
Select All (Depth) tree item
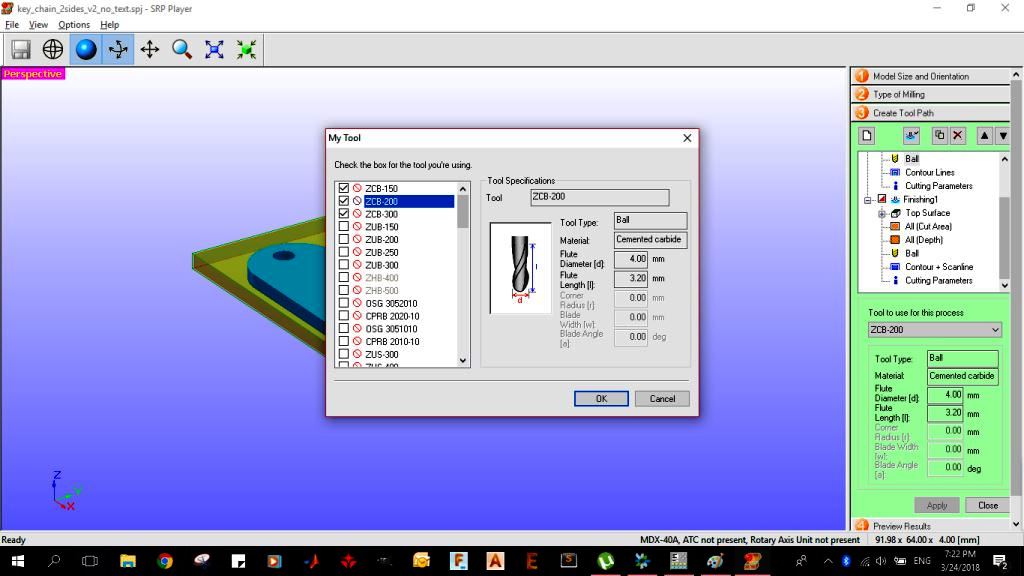tap(923, 240)
